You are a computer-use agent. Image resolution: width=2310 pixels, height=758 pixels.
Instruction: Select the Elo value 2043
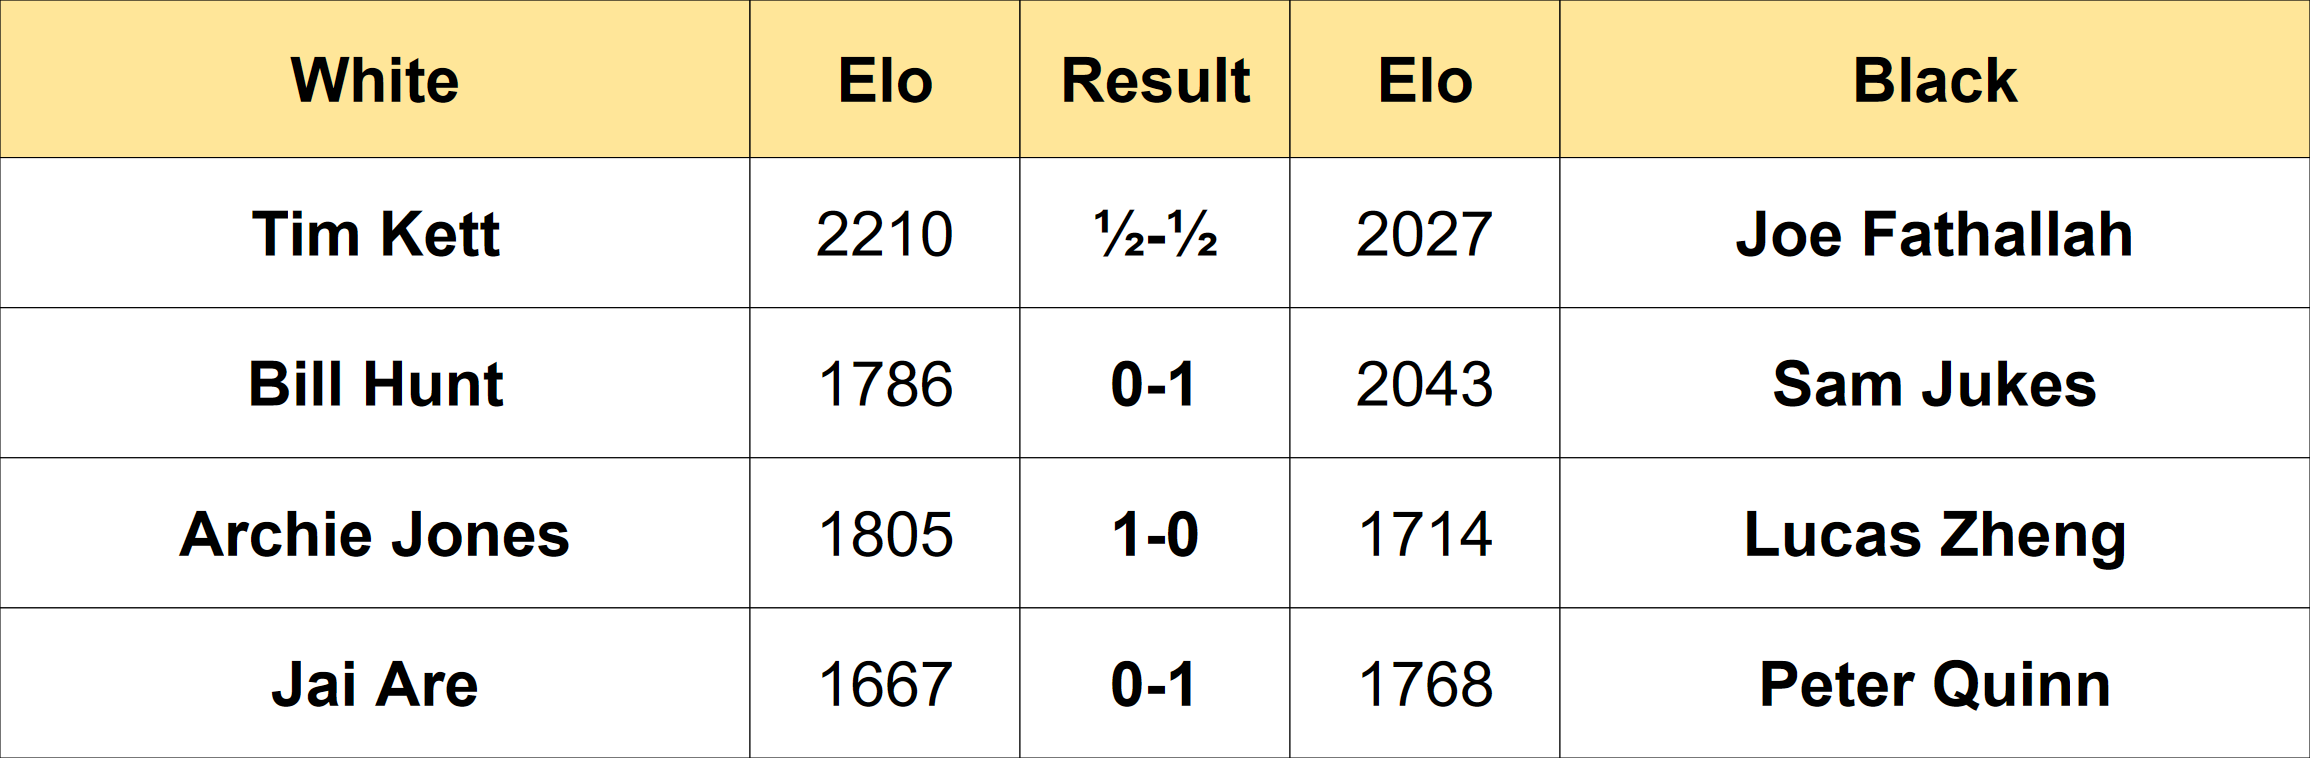[1425, 383]
